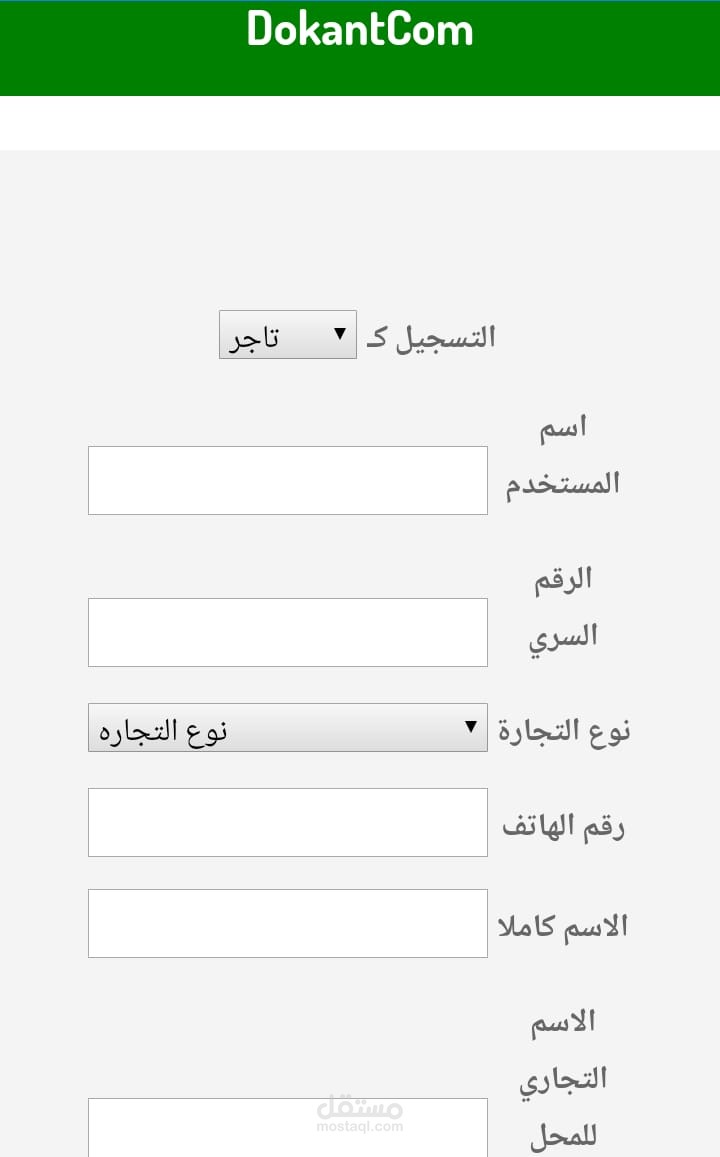Viewport: 720px width, 1157px height.
Task: Focus the الاسم كاملا full name field
Action: click(287, 923)
